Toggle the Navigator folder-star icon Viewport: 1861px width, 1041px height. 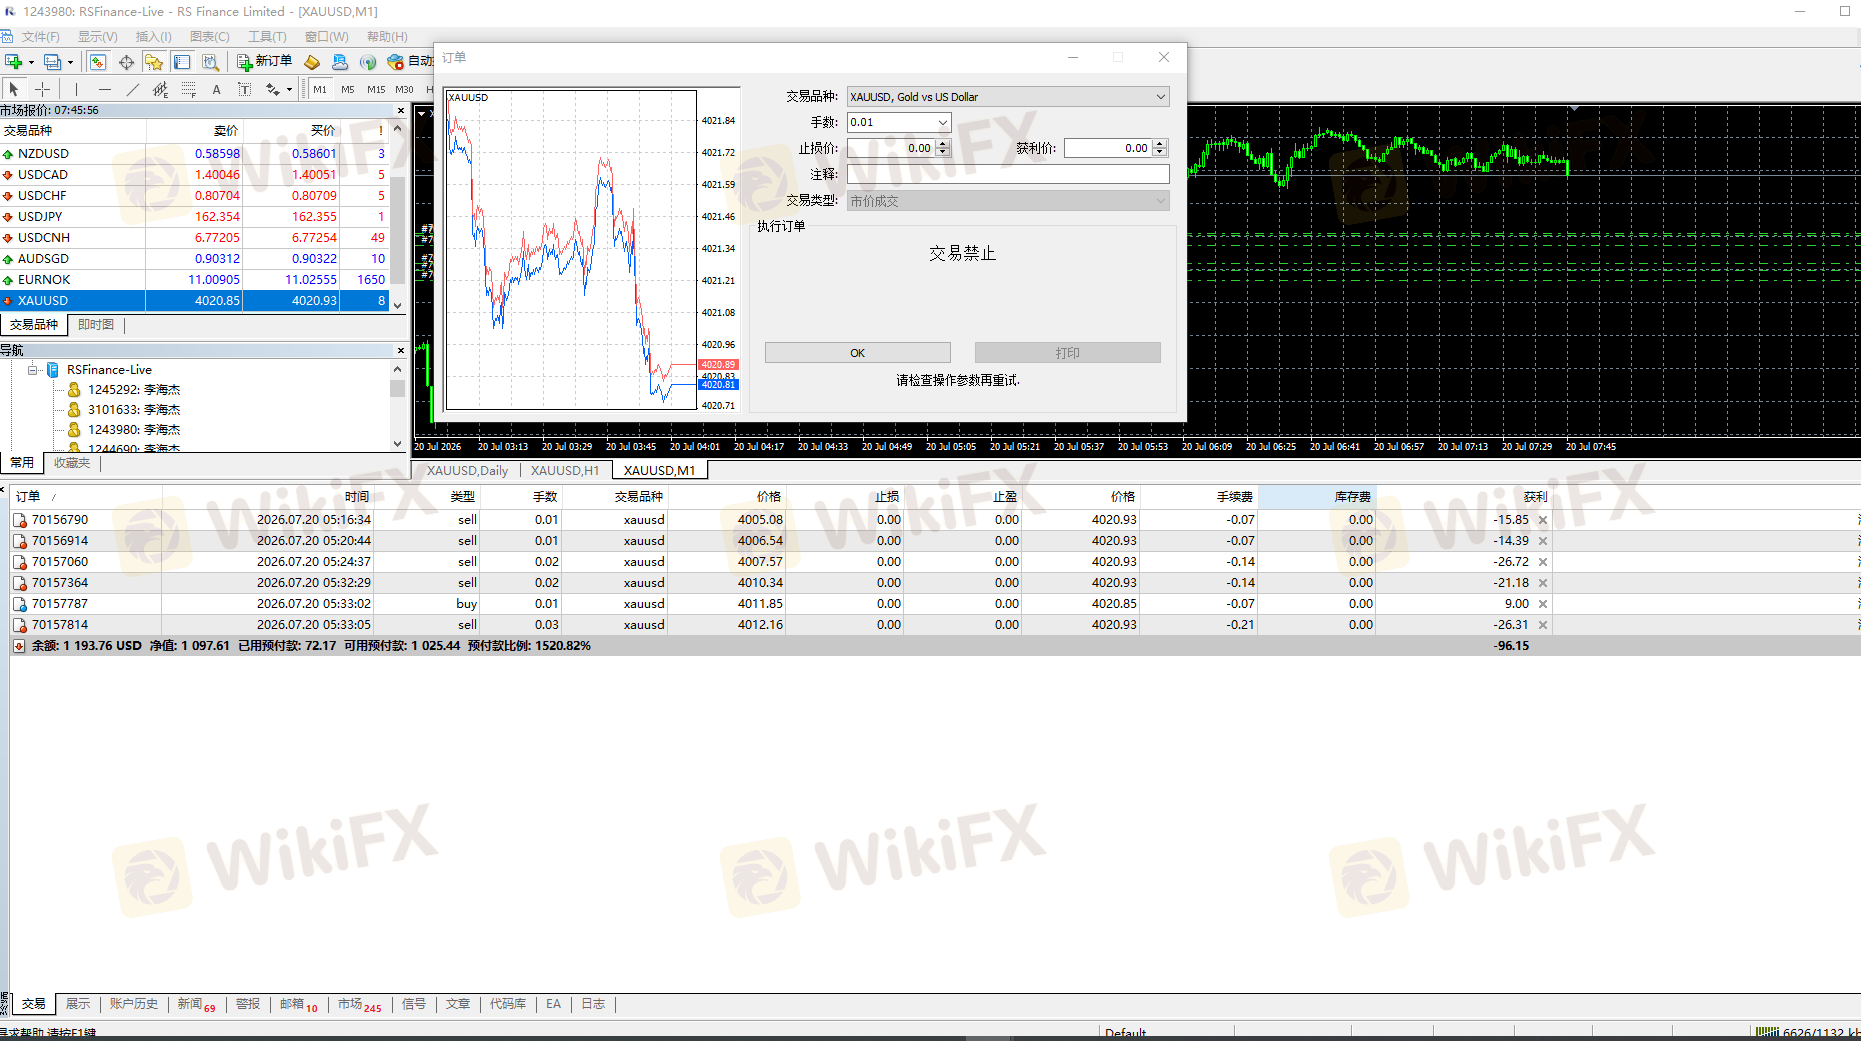154,62
